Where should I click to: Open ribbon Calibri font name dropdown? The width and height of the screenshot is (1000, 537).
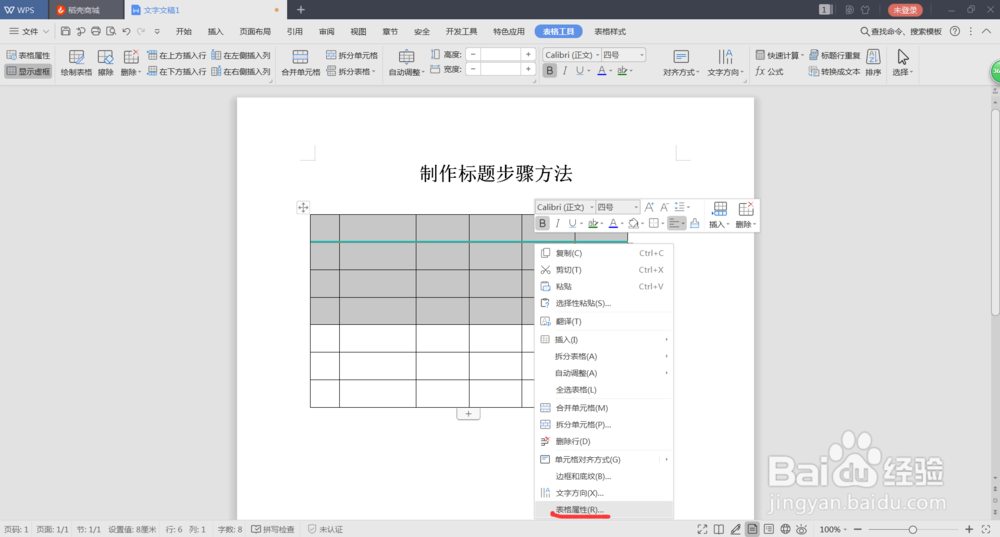click(598, 55)
